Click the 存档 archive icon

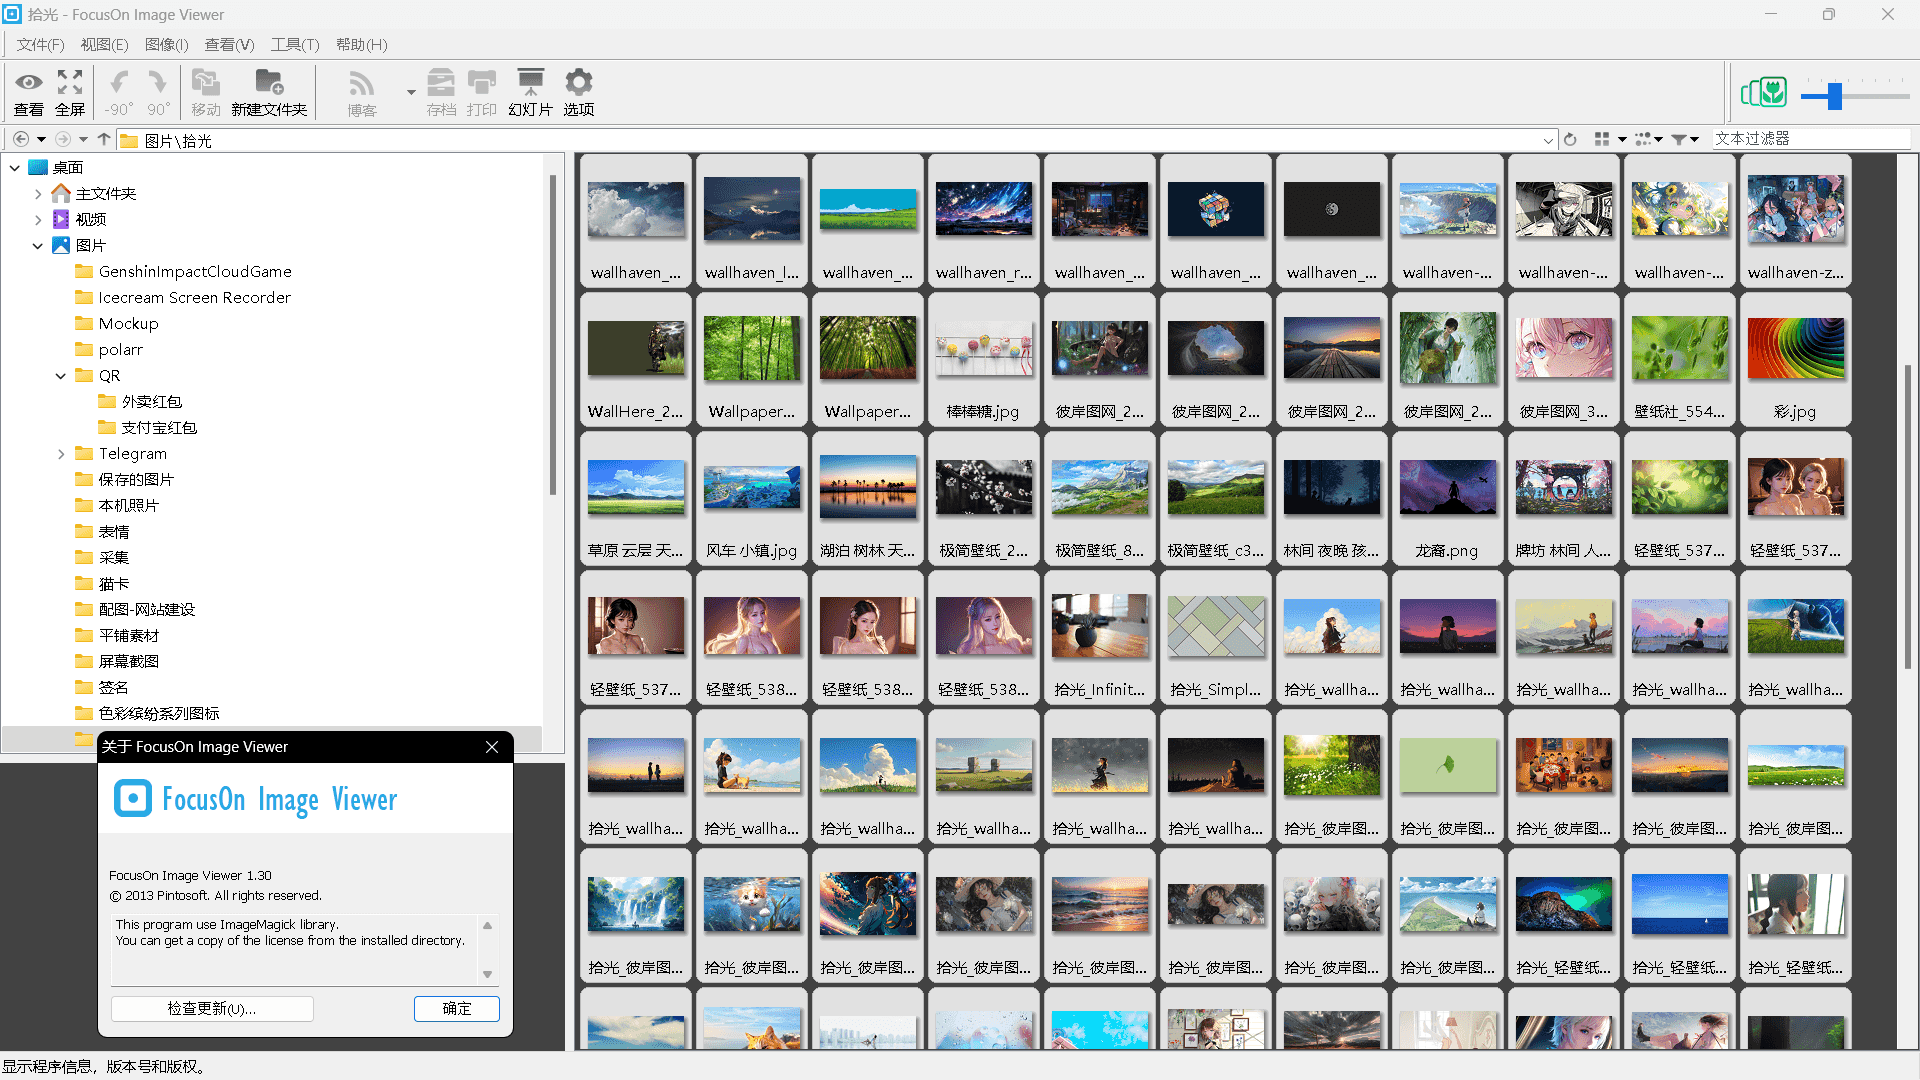(441, 93)
